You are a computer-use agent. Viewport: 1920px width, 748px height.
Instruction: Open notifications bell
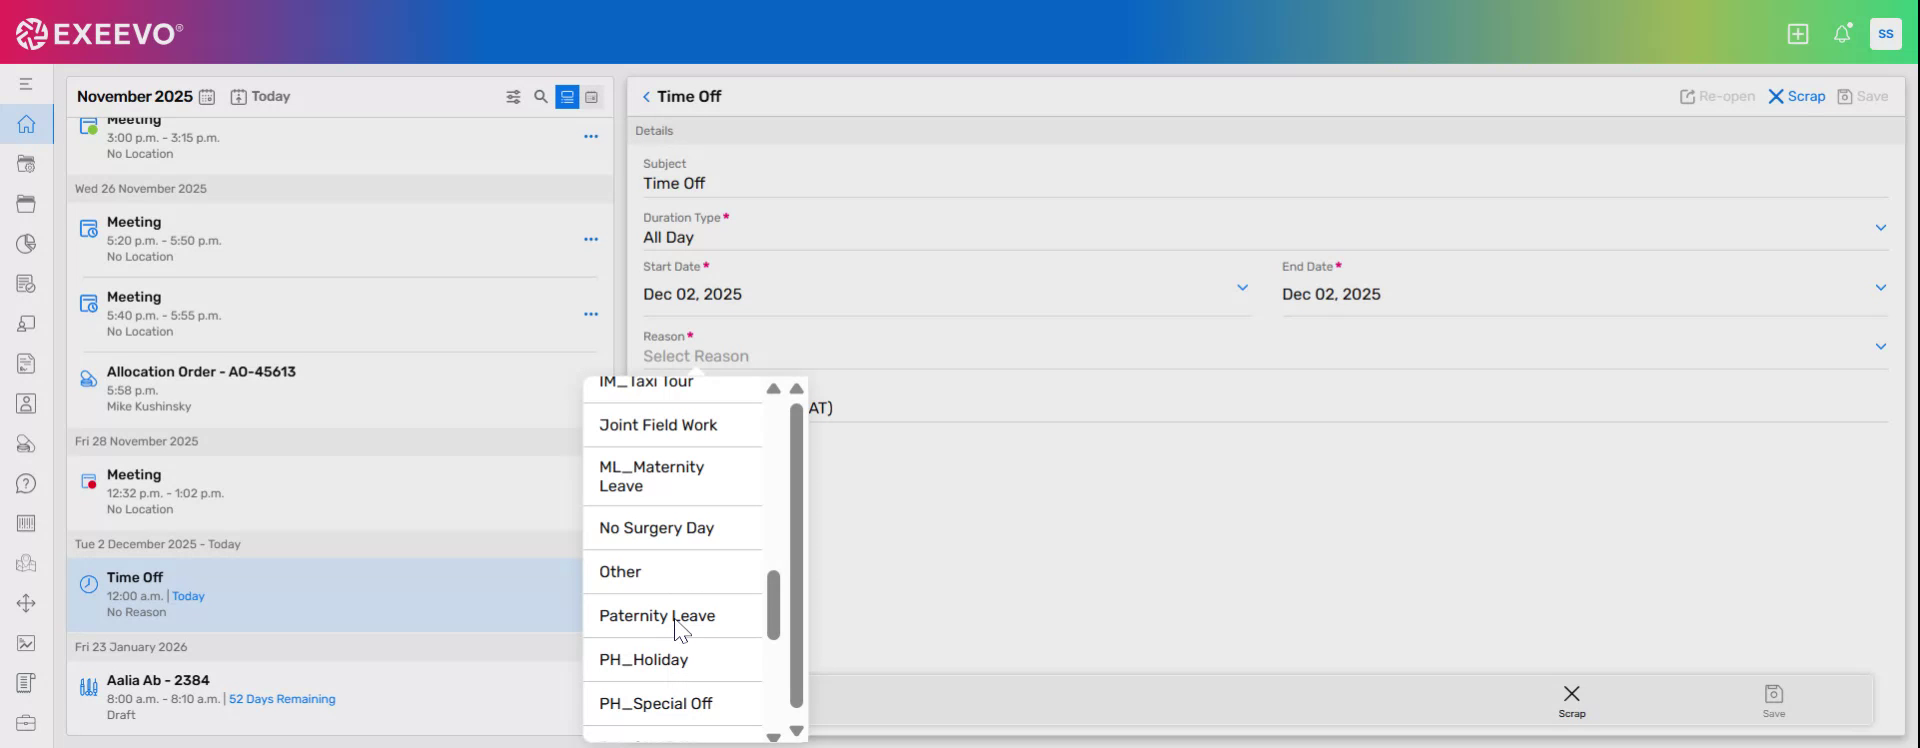tap(1842, 34)
